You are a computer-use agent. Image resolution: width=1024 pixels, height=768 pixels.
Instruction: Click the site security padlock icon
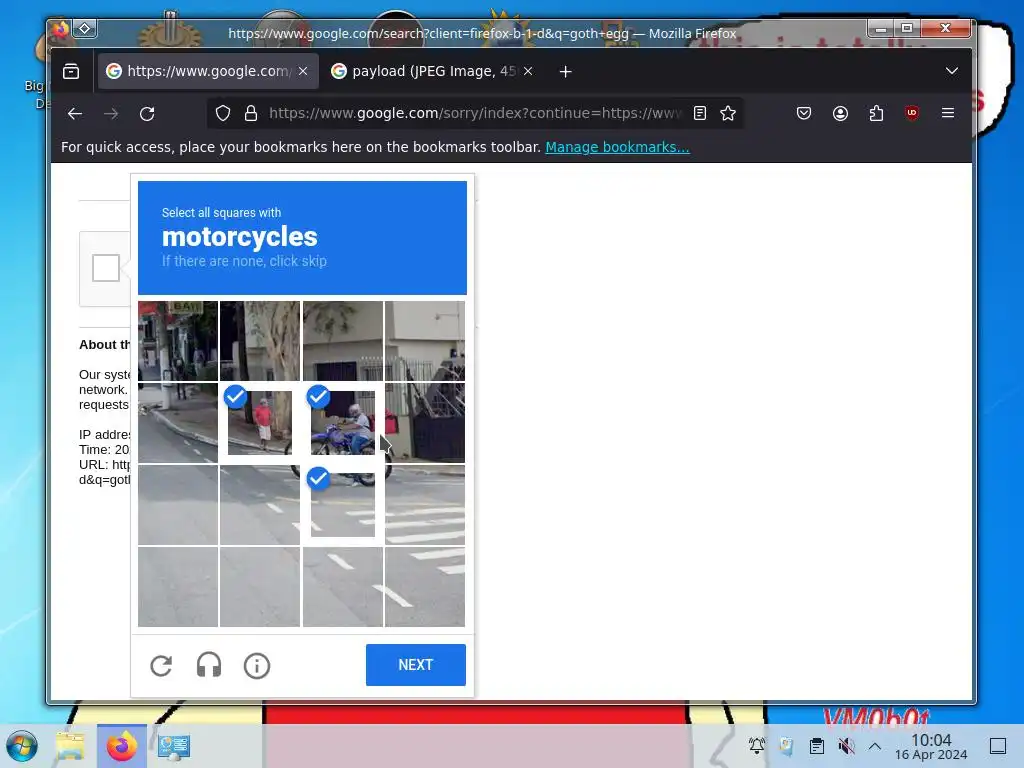pos(251,114)
